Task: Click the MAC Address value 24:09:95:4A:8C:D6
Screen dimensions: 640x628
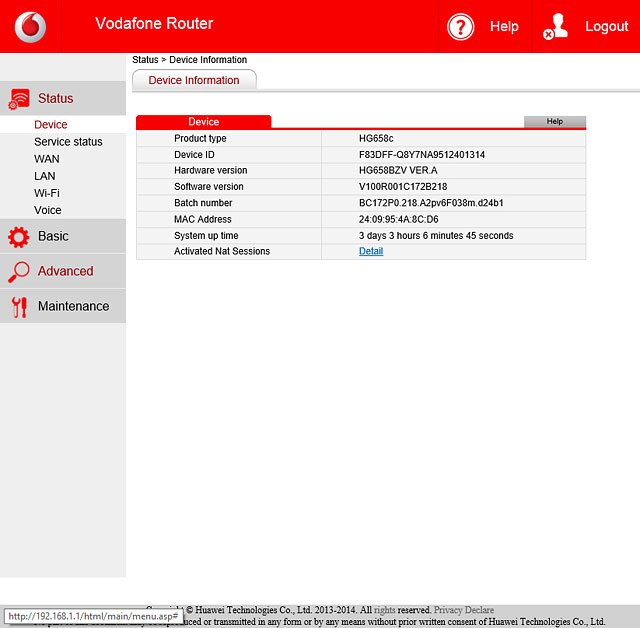Action: pos(399,219)
